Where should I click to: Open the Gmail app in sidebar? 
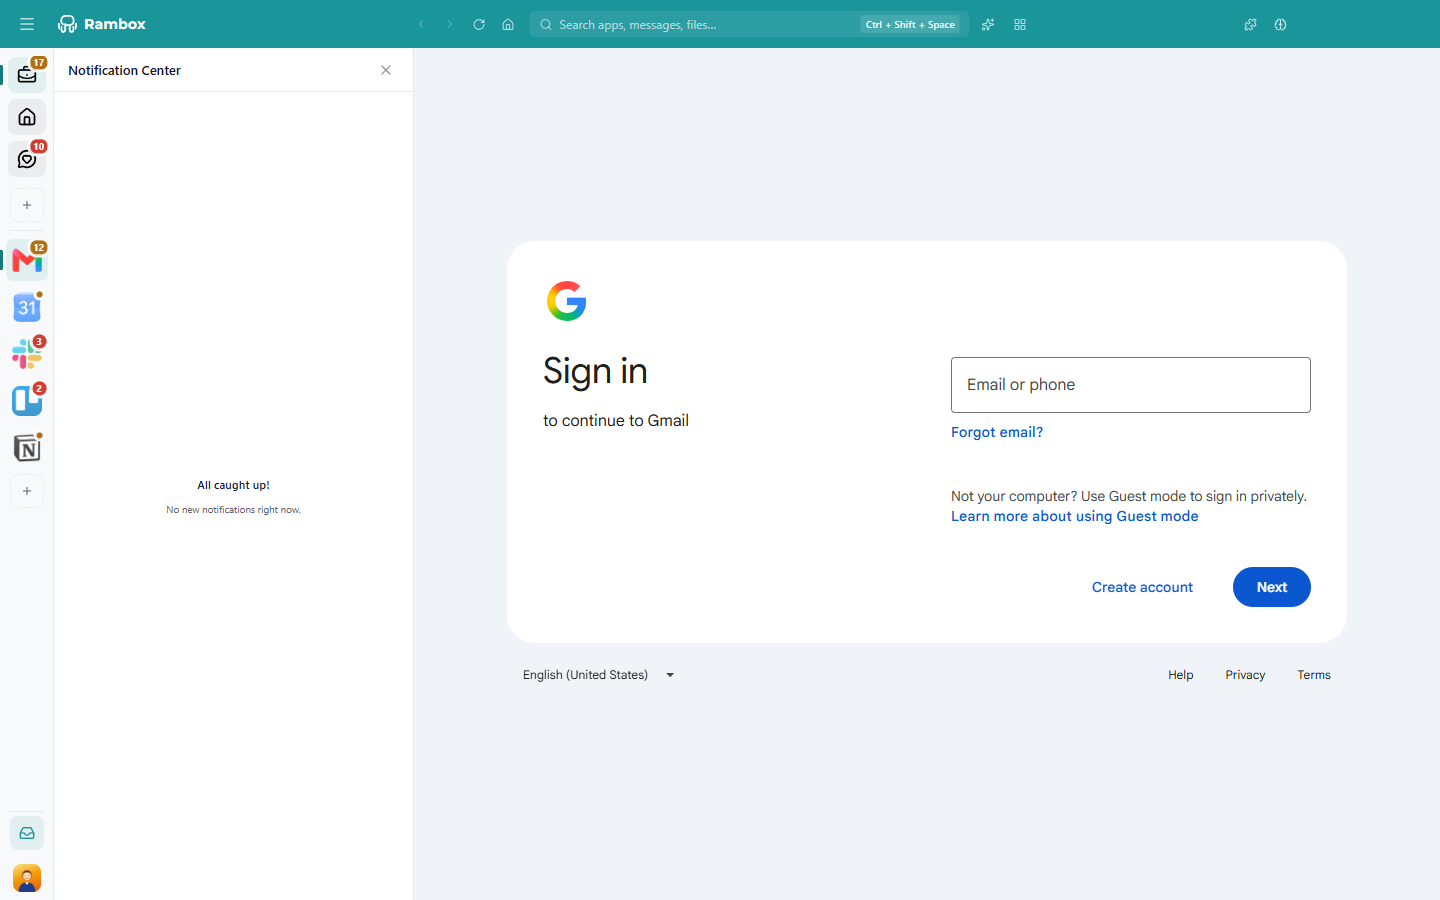point(27,260)
